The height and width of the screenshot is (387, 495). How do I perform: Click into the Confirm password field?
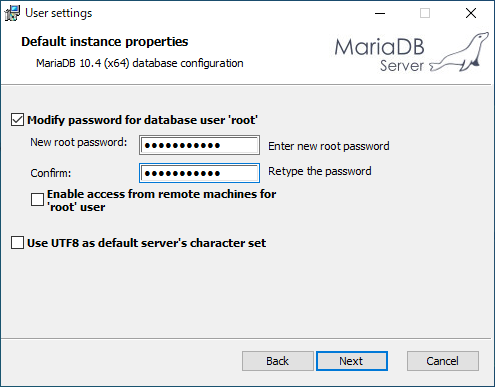pos(199,173)
